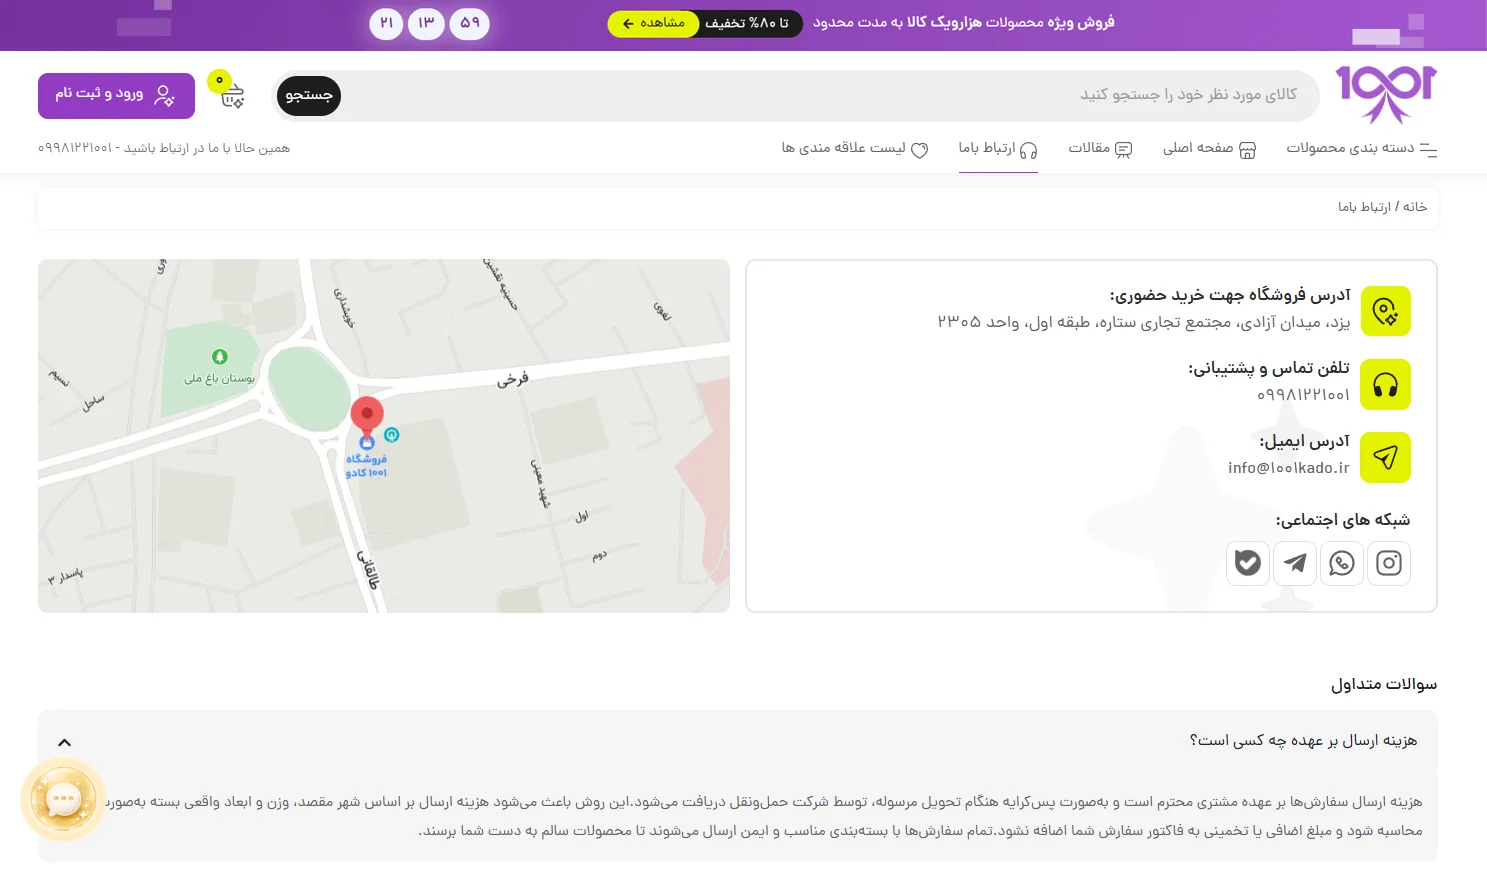Select the ارتباط باما menu item
The width and height of the screenshot is (1487, 869).
click(x=998, y=149)
